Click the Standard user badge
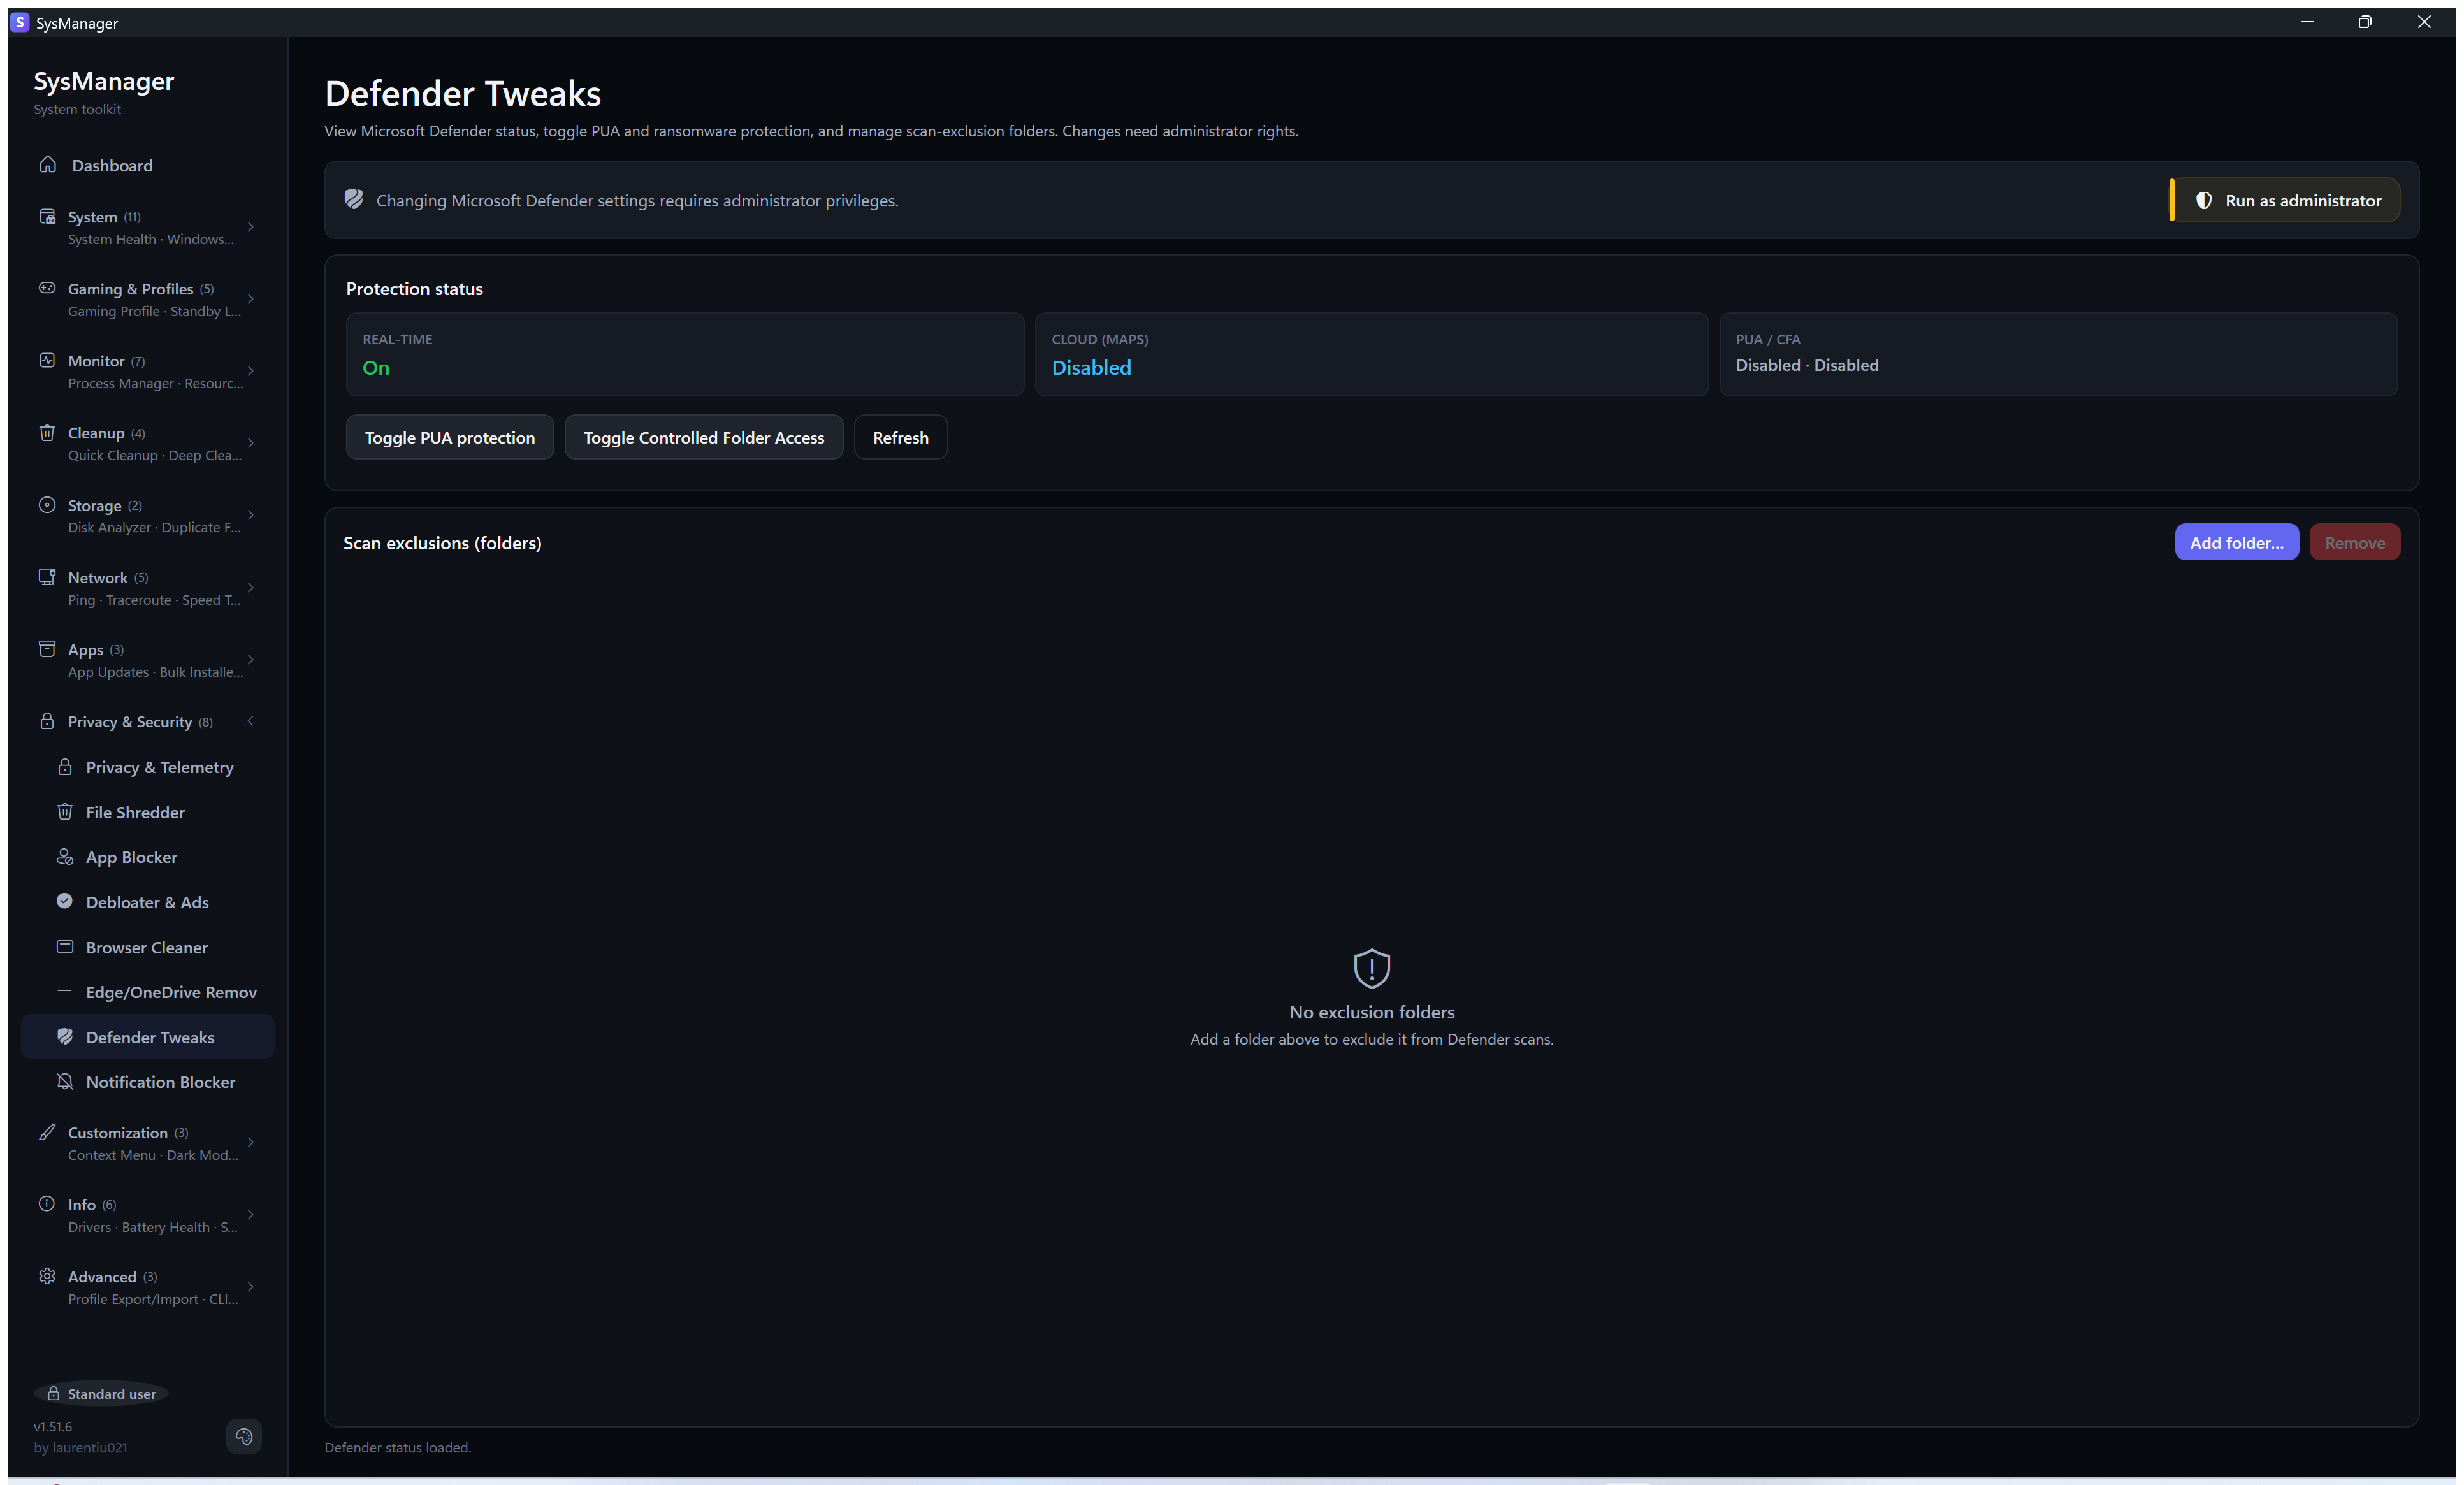The image size is (2464, 1485). point(101,1393)
